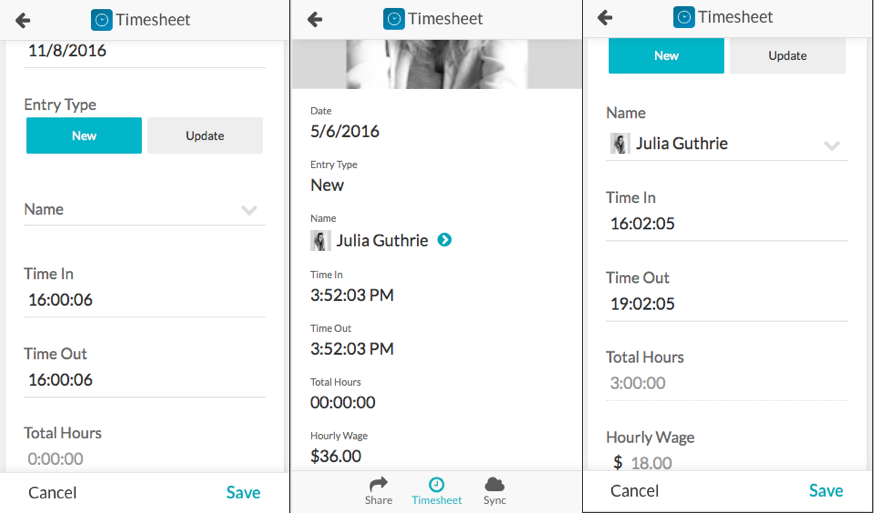The image size is (874, 513).
Task: Open Julia Guthrie name dropdown chevron
Action: pos(832,146)
